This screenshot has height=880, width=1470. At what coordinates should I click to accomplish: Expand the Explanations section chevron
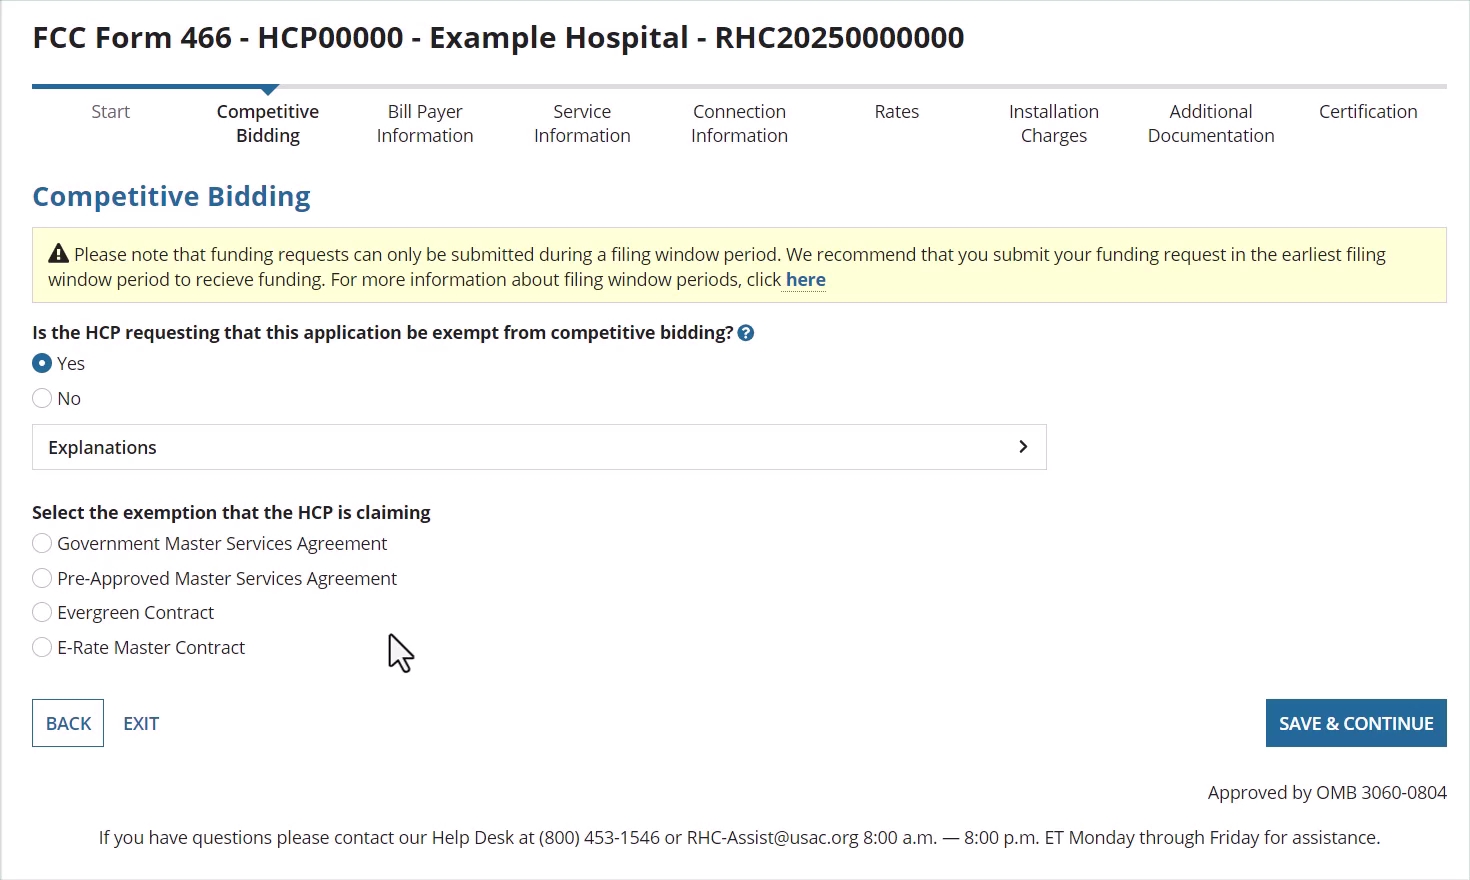tap(1023, 447)
